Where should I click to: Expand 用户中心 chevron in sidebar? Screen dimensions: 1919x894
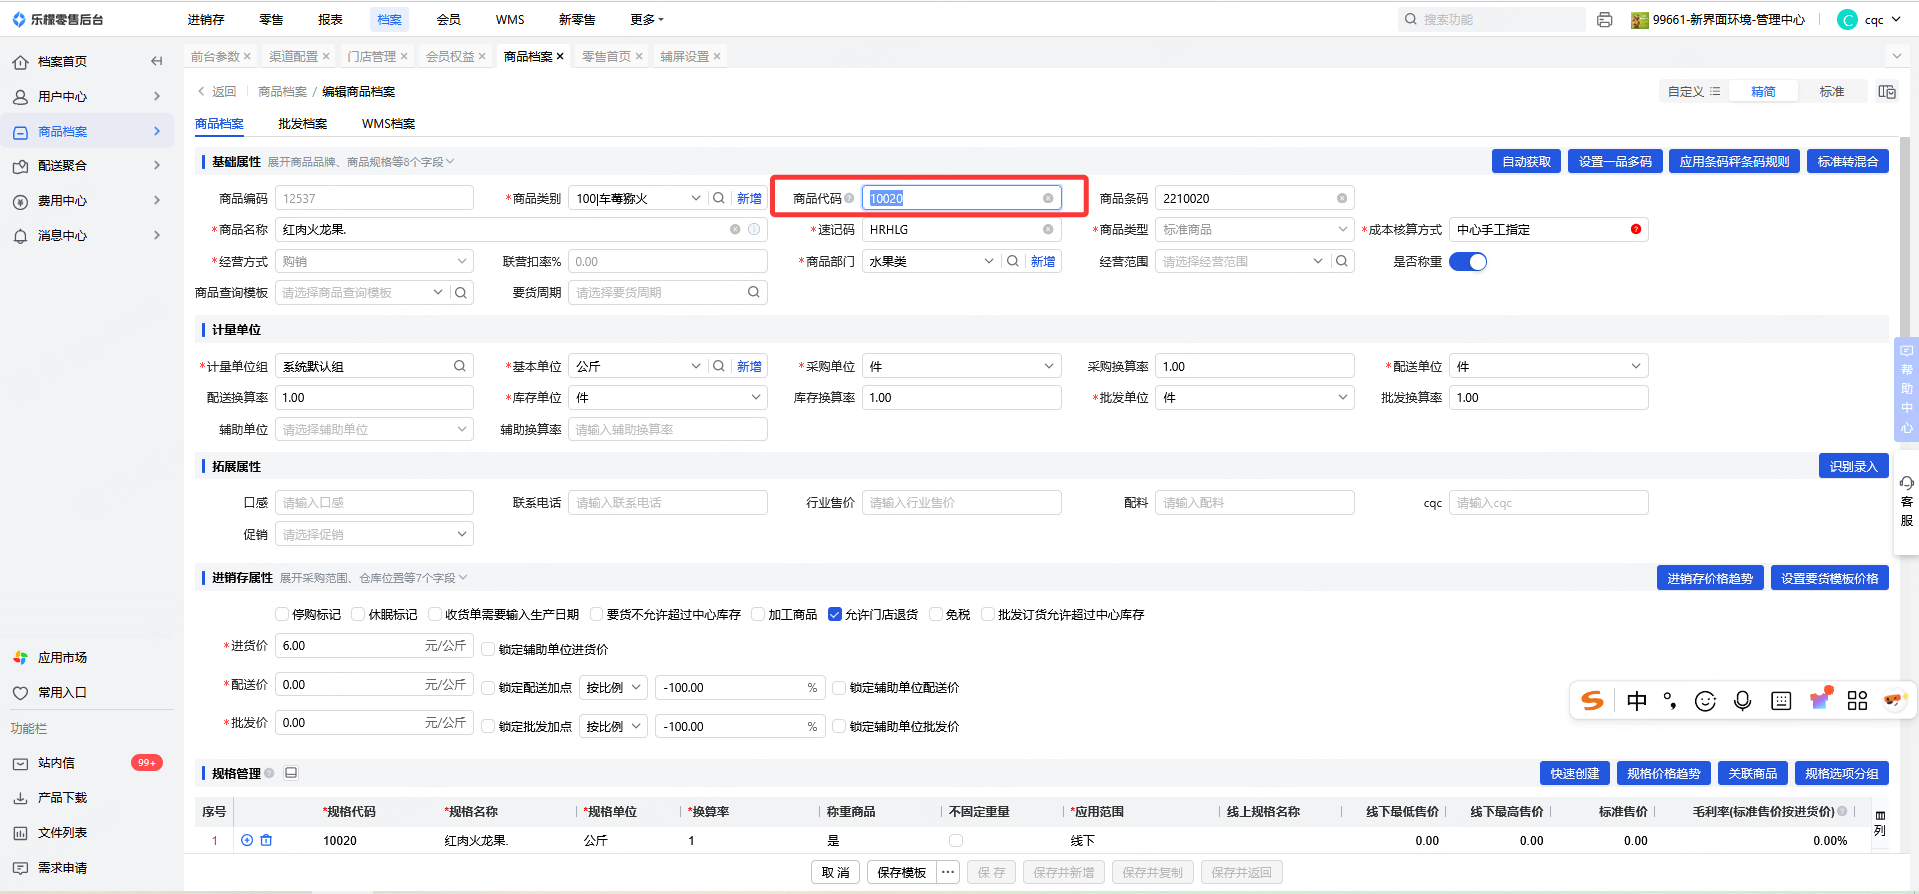pos(156,96)
